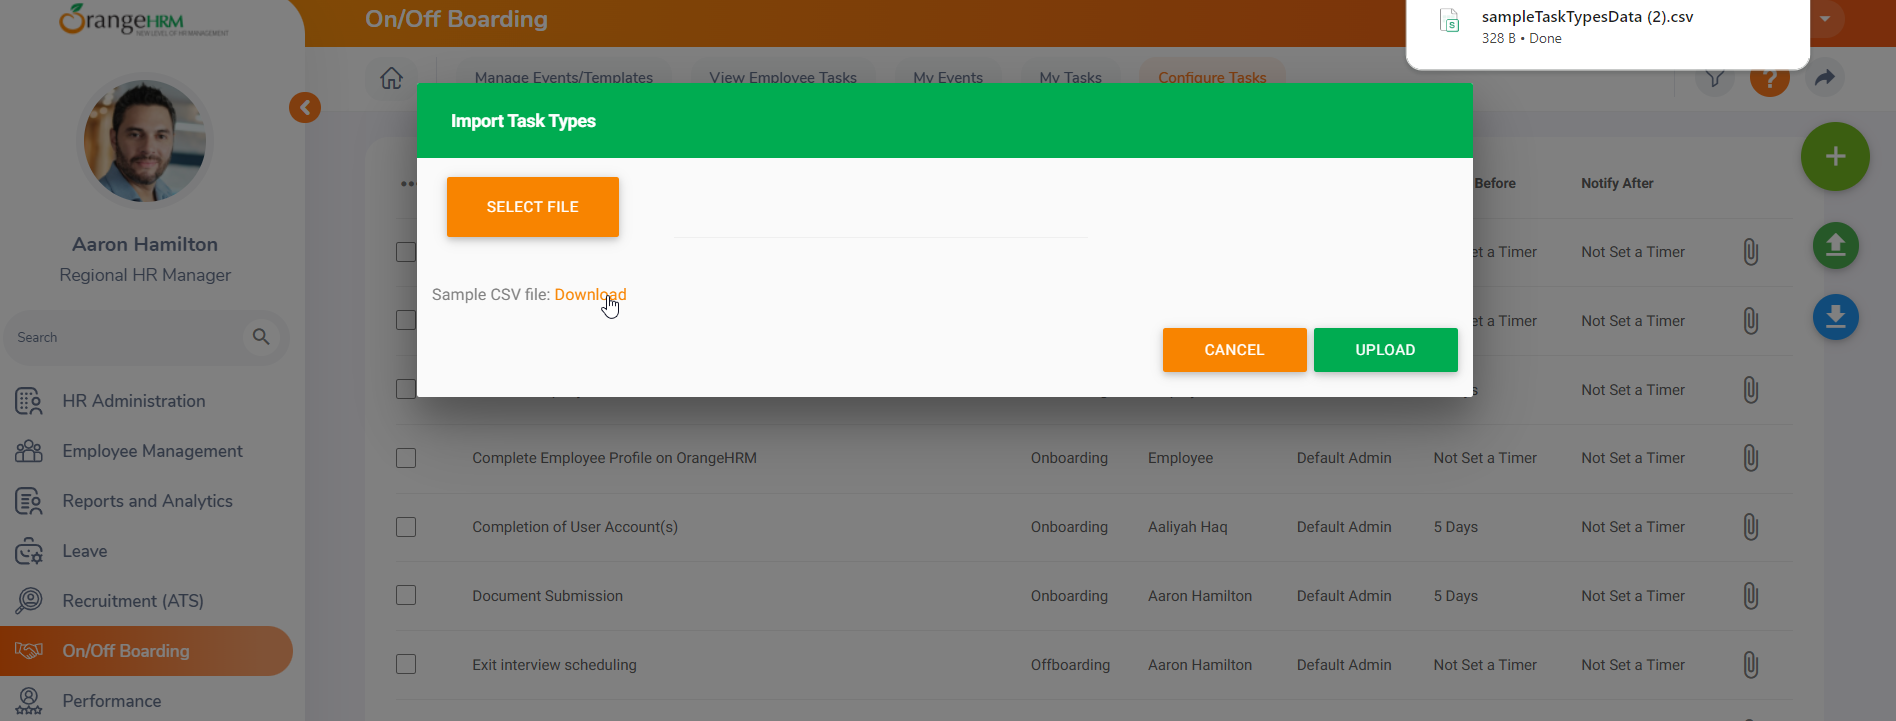
Task: Open the orange help question mark icon
Action: pos(1769,80)
